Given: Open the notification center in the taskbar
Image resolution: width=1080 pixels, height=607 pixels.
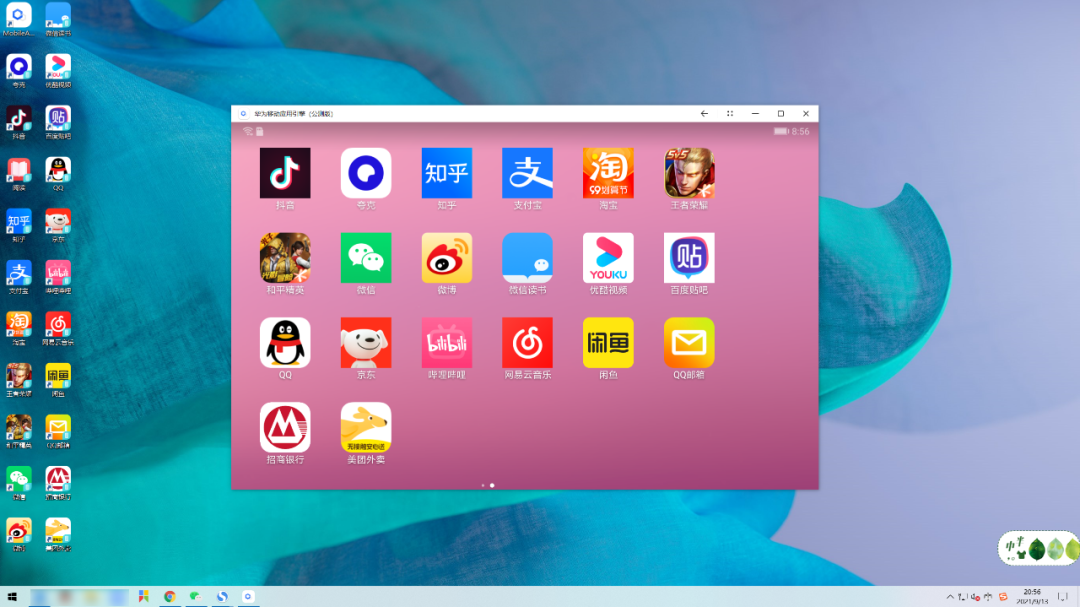Looking at the screenshot, I should [x=1063, y=597].
